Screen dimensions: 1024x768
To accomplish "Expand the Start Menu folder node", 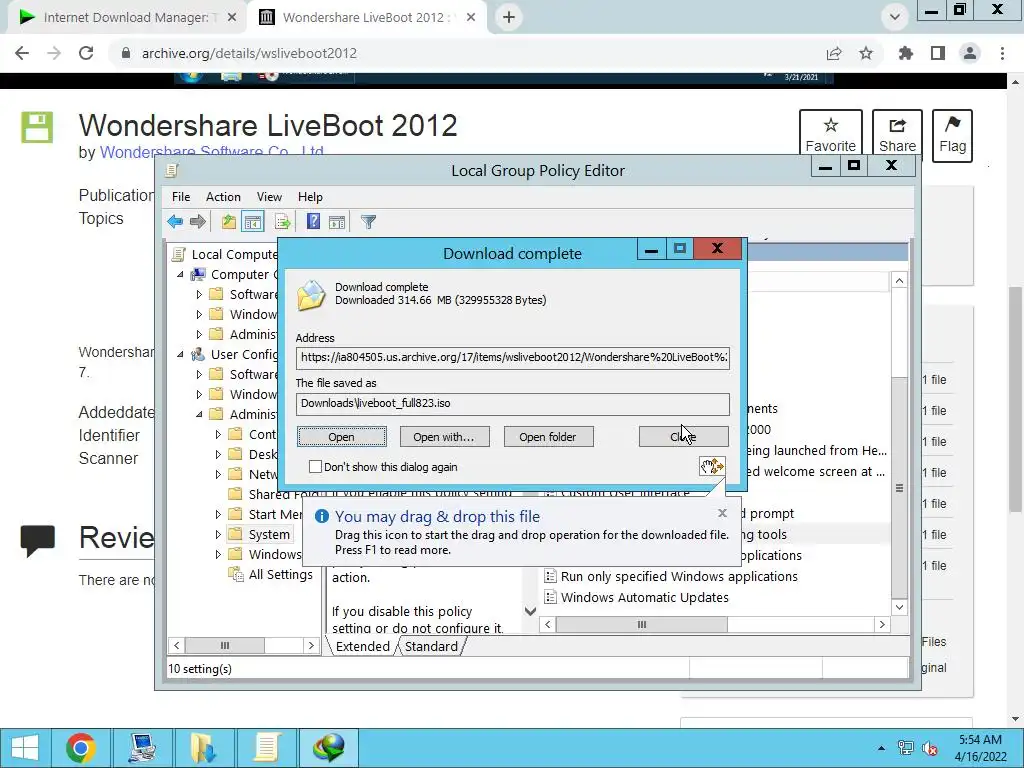I will (218, 515).
